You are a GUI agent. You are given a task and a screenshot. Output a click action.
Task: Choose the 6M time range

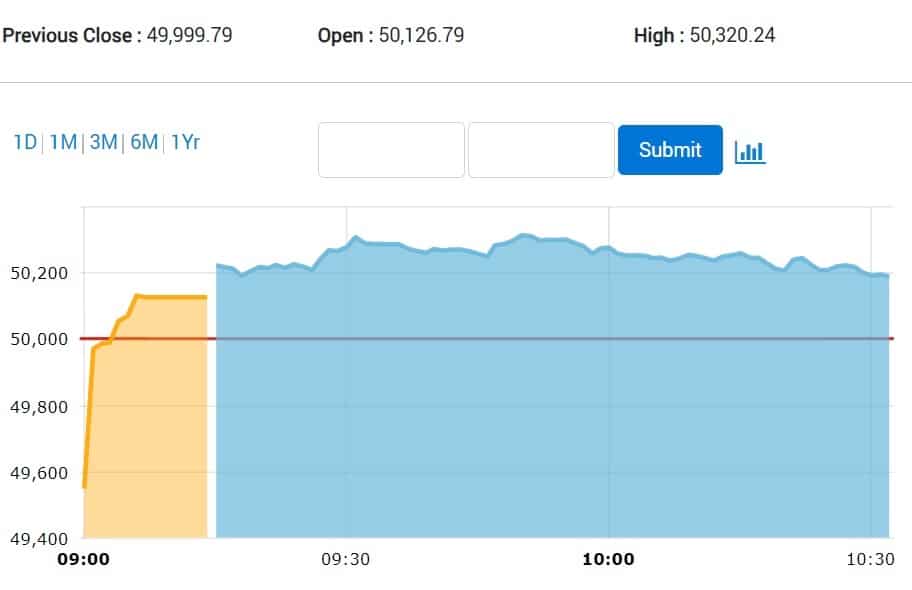(x=144, y=142)
